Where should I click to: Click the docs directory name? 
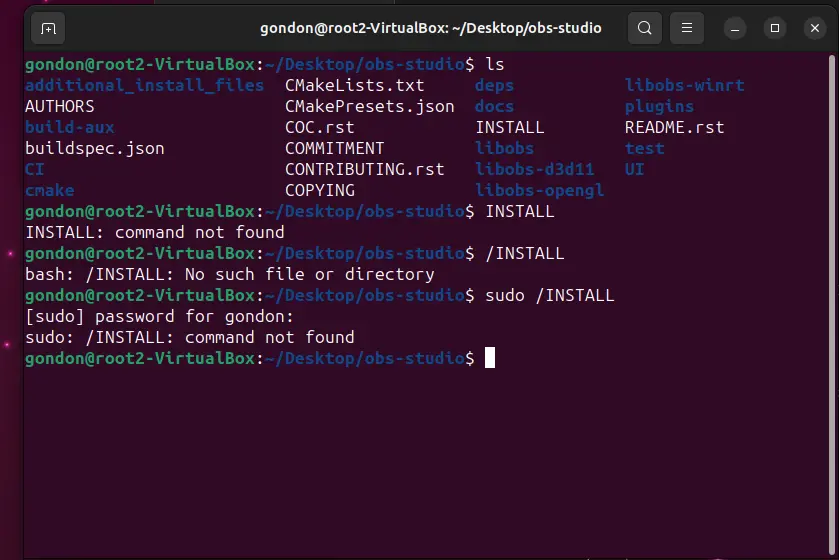pyautogui.click(x=494, y=106)
